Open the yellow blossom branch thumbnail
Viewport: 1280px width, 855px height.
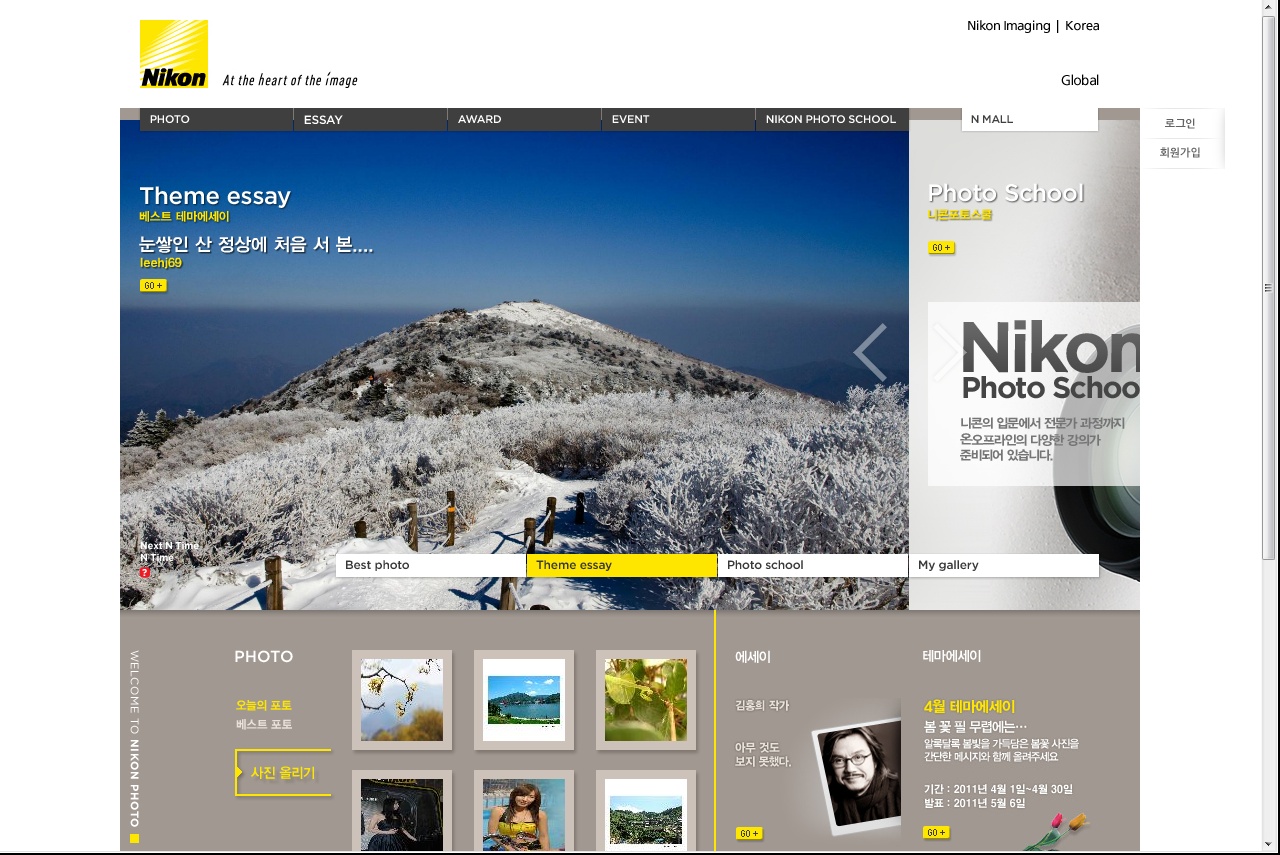(x=402, y=700)
